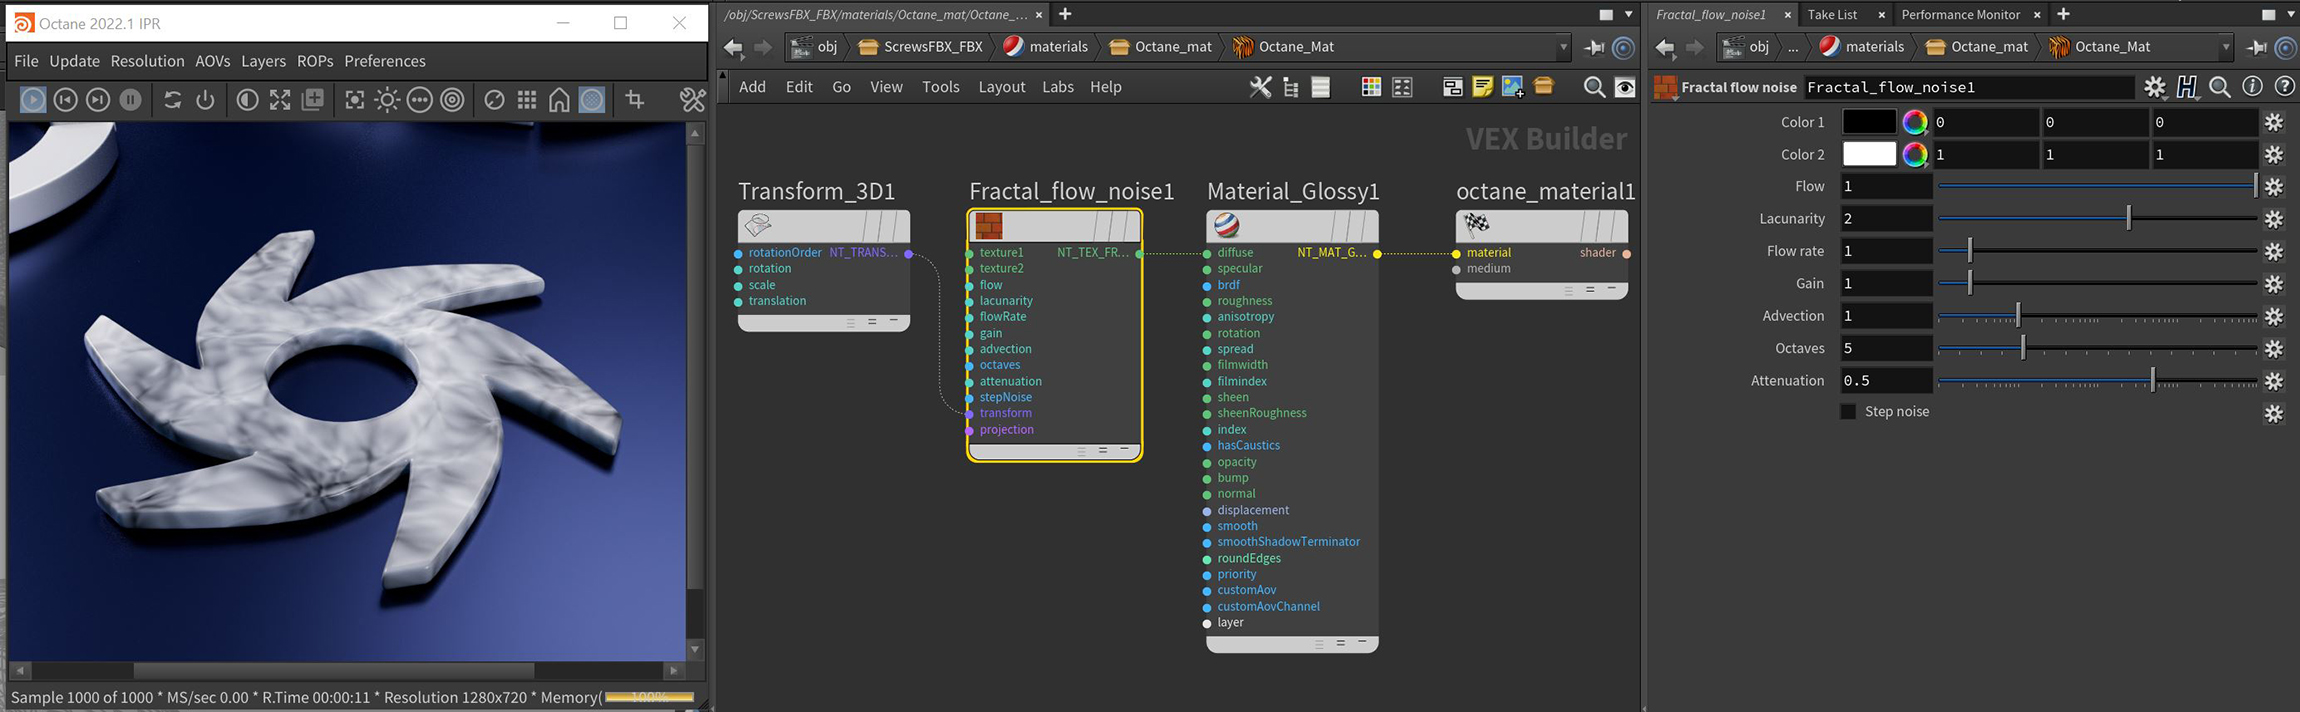The width and height of the screenshot is (2300, 712).
Task: Show node info with the parameter pane's i icon
Action: pyautogui.click(x=2252, y=87)
